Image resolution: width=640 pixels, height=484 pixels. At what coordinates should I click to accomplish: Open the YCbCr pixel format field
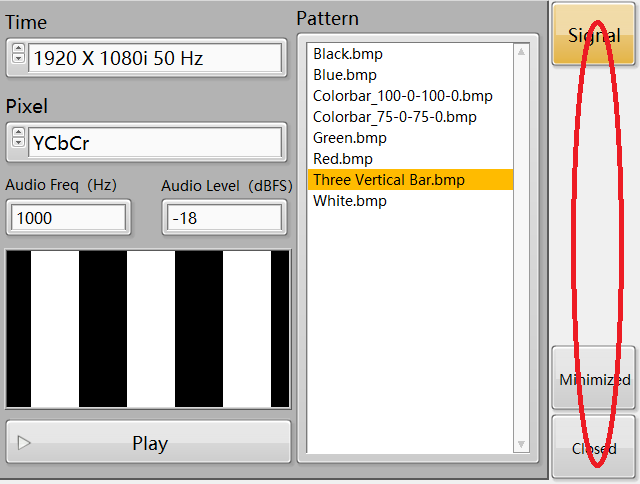click(155, 142)
